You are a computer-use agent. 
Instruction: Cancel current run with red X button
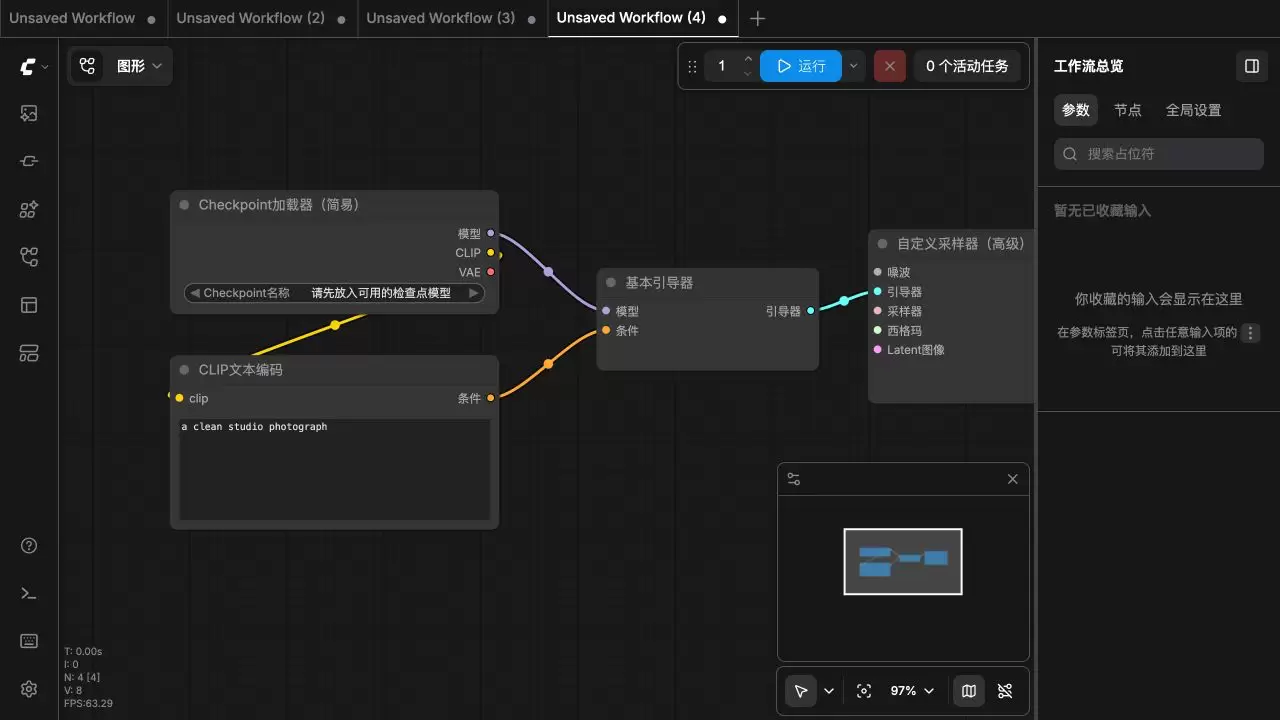point(890,67)
